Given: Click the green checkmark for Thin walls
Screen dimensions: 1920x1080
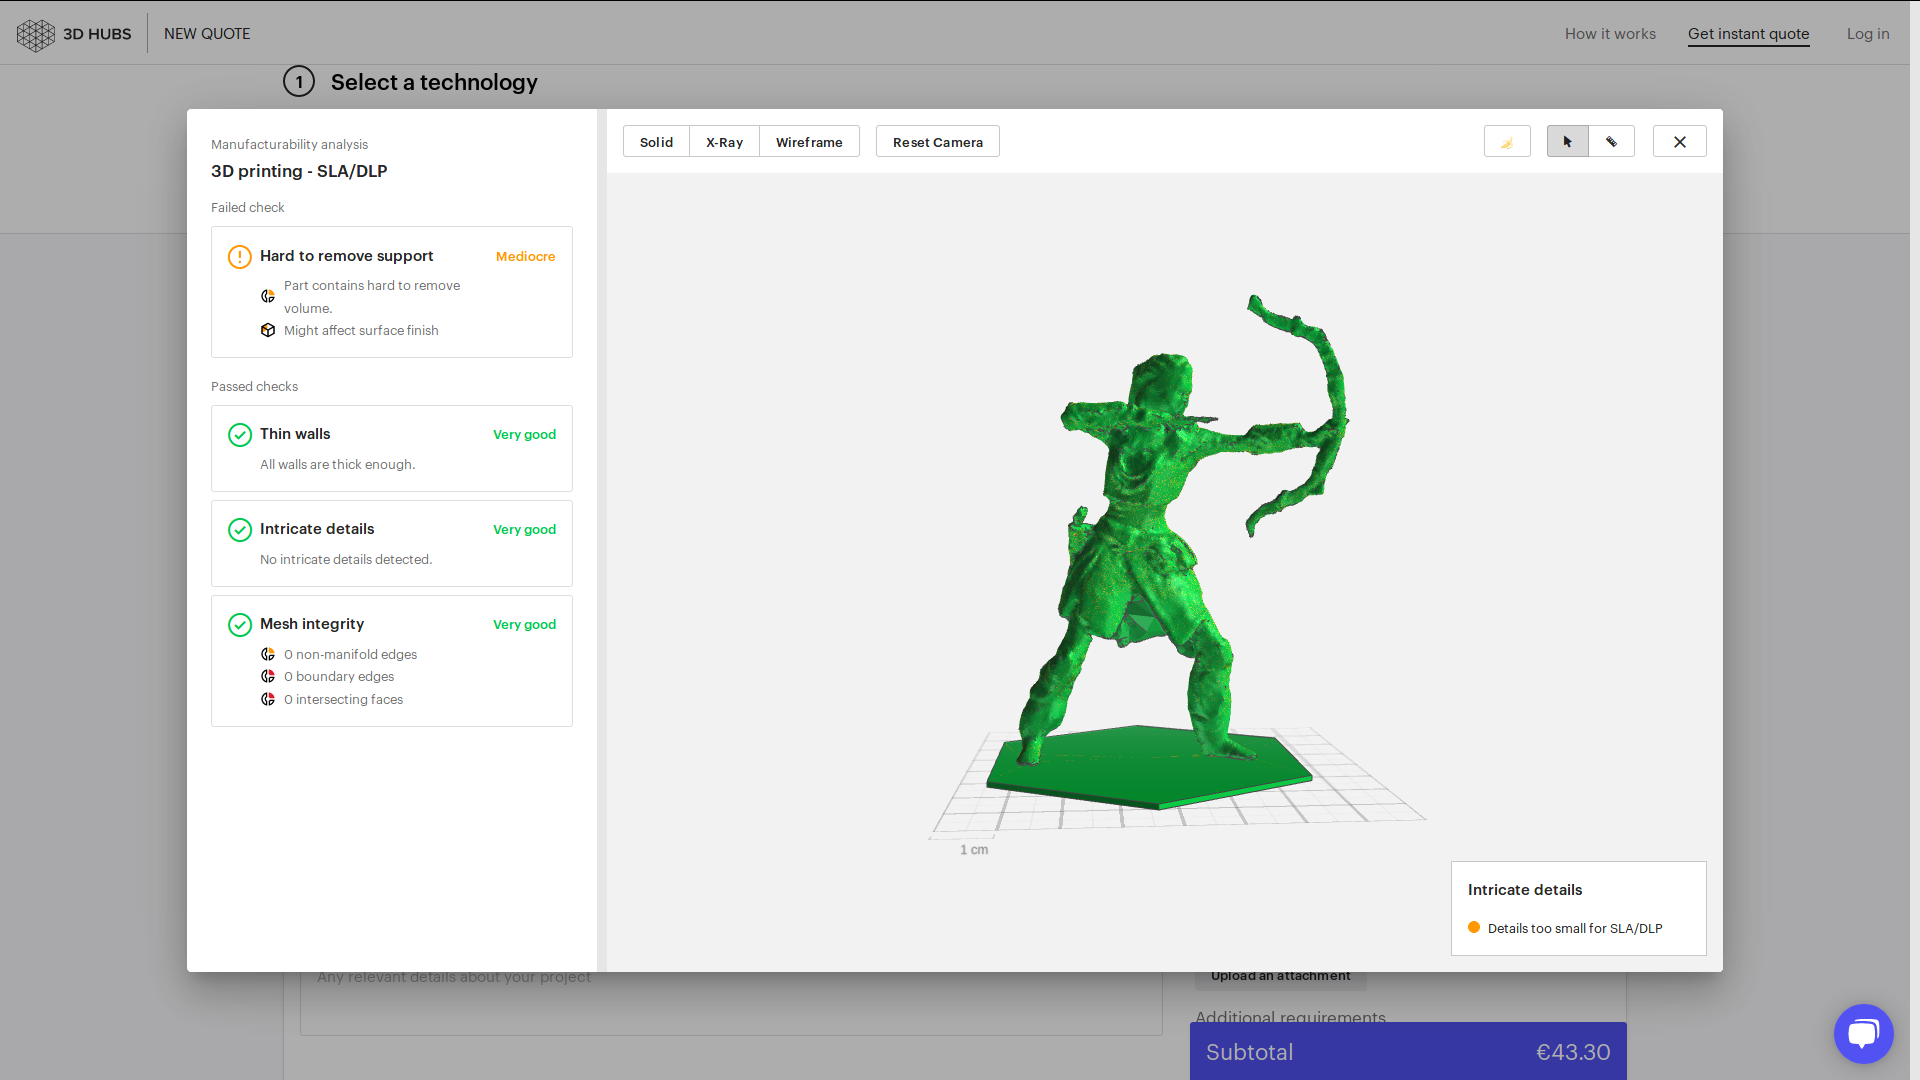Looking at the screenshot, I should (240, 435).
